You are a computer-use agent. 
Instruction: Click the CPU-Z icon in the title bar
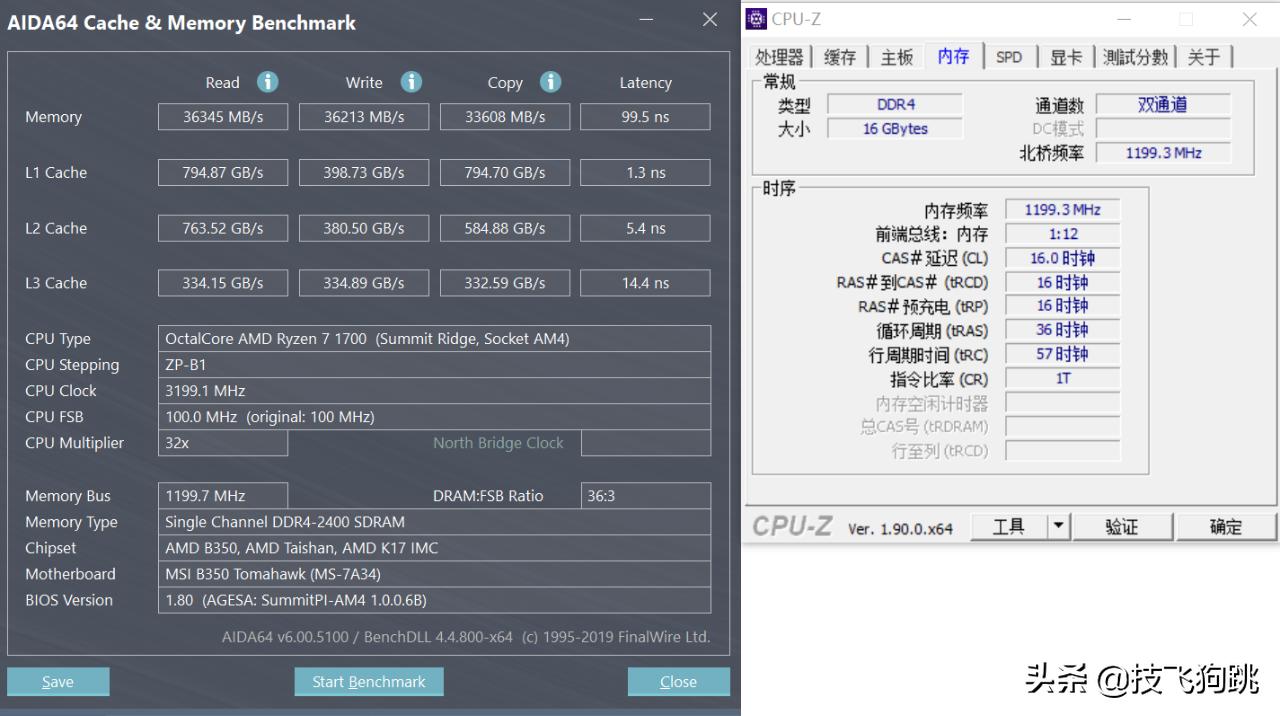[x=756, y=18]
